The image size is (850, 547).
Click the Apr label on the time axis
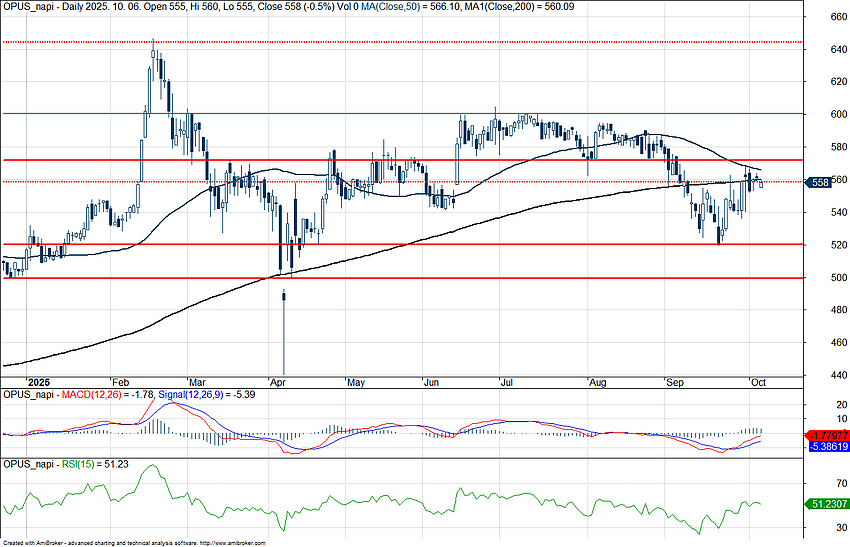[x=277, y=383]
